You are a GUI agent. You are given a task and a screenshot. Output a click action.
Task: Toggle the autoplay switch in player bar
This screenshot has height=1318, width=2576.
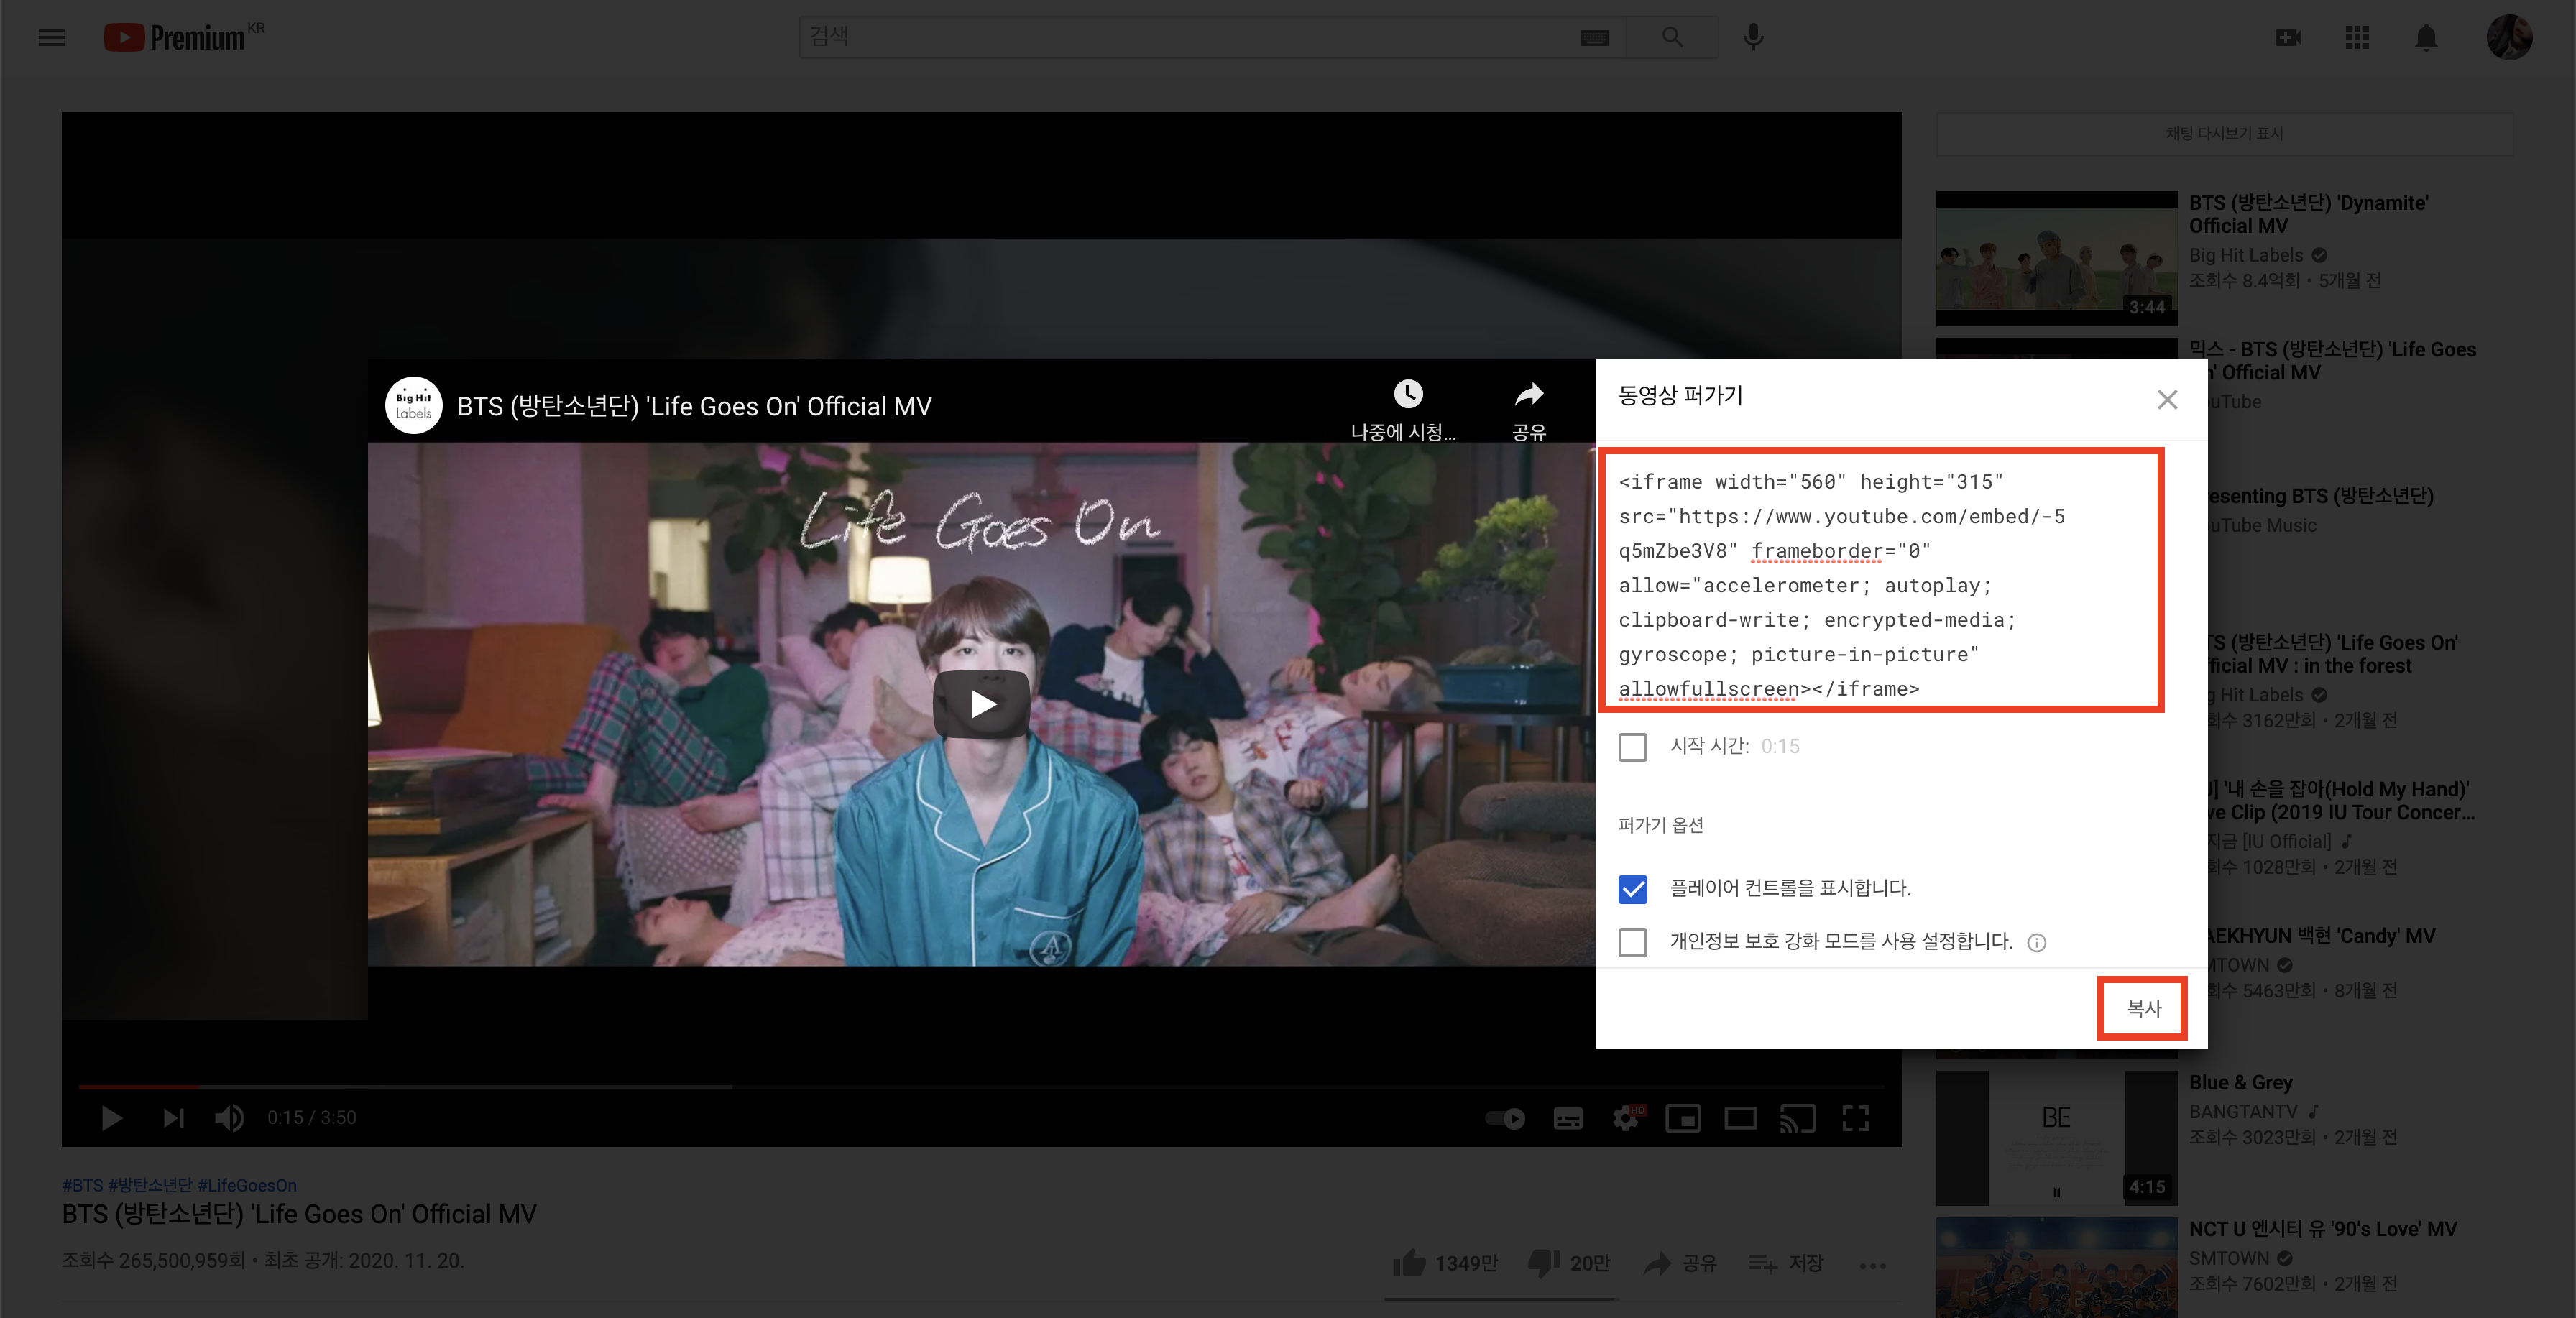[1505, 1118]
